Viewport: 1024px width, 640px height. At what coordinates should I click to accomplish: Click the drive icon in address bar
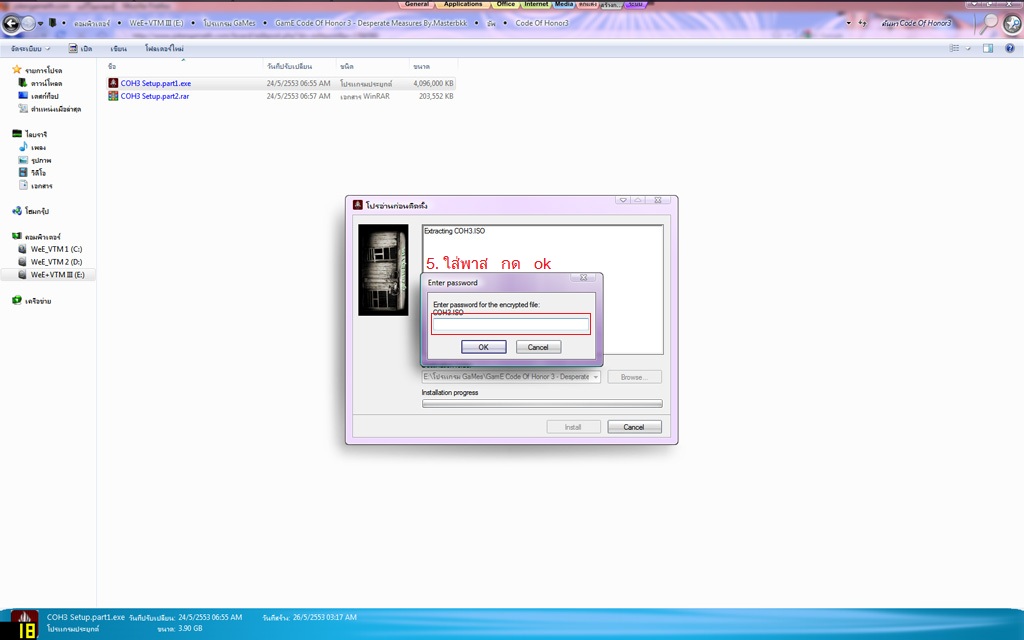pyautogui.click(x=53, y=23)
